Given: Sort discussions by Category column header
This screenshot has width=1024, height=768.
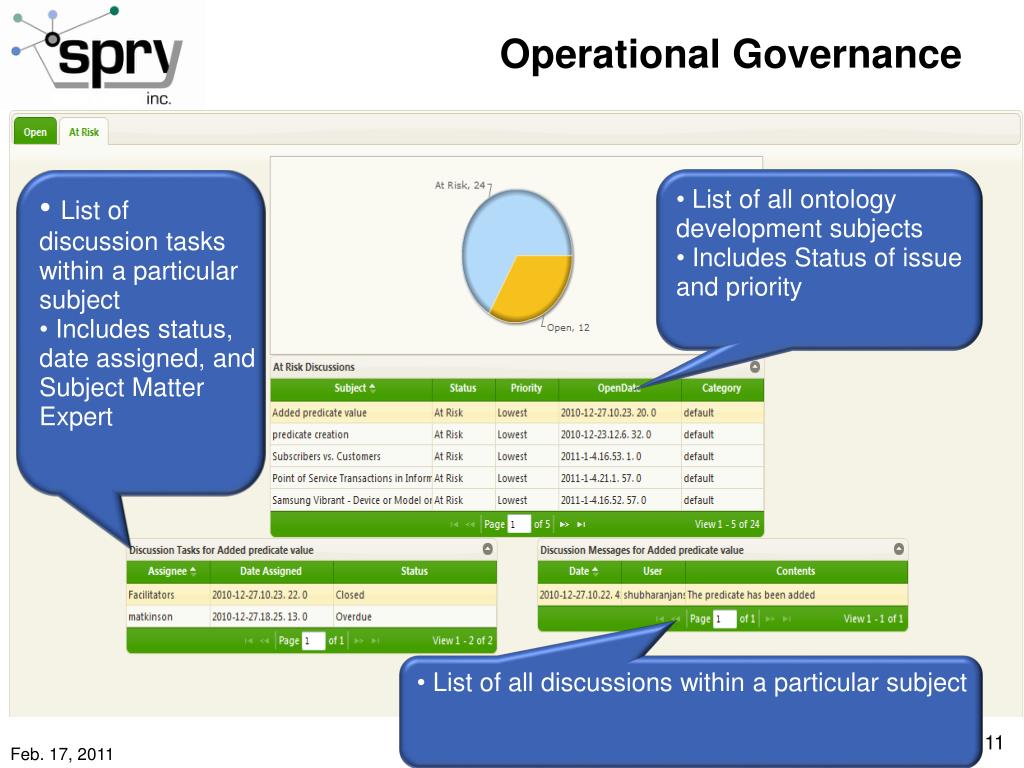Looking at the screenshot, I should tap(722, 389).
